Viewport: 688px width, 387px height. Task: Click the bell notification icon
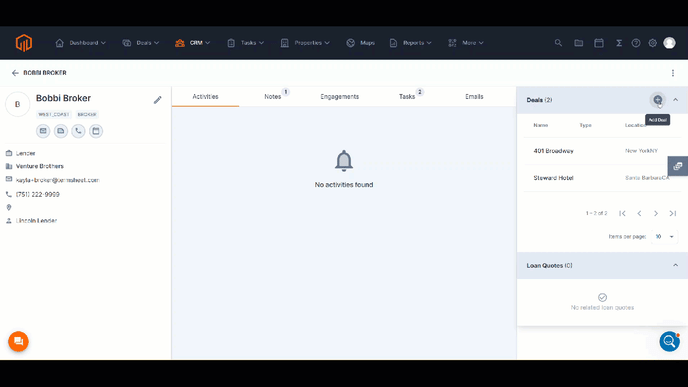344,161
